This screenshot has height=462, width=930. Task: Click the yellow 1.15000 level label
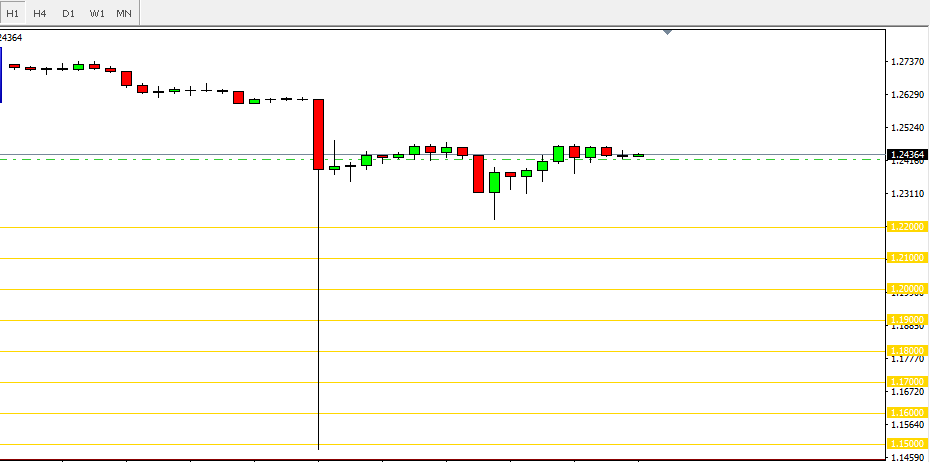tap(907, 444)
